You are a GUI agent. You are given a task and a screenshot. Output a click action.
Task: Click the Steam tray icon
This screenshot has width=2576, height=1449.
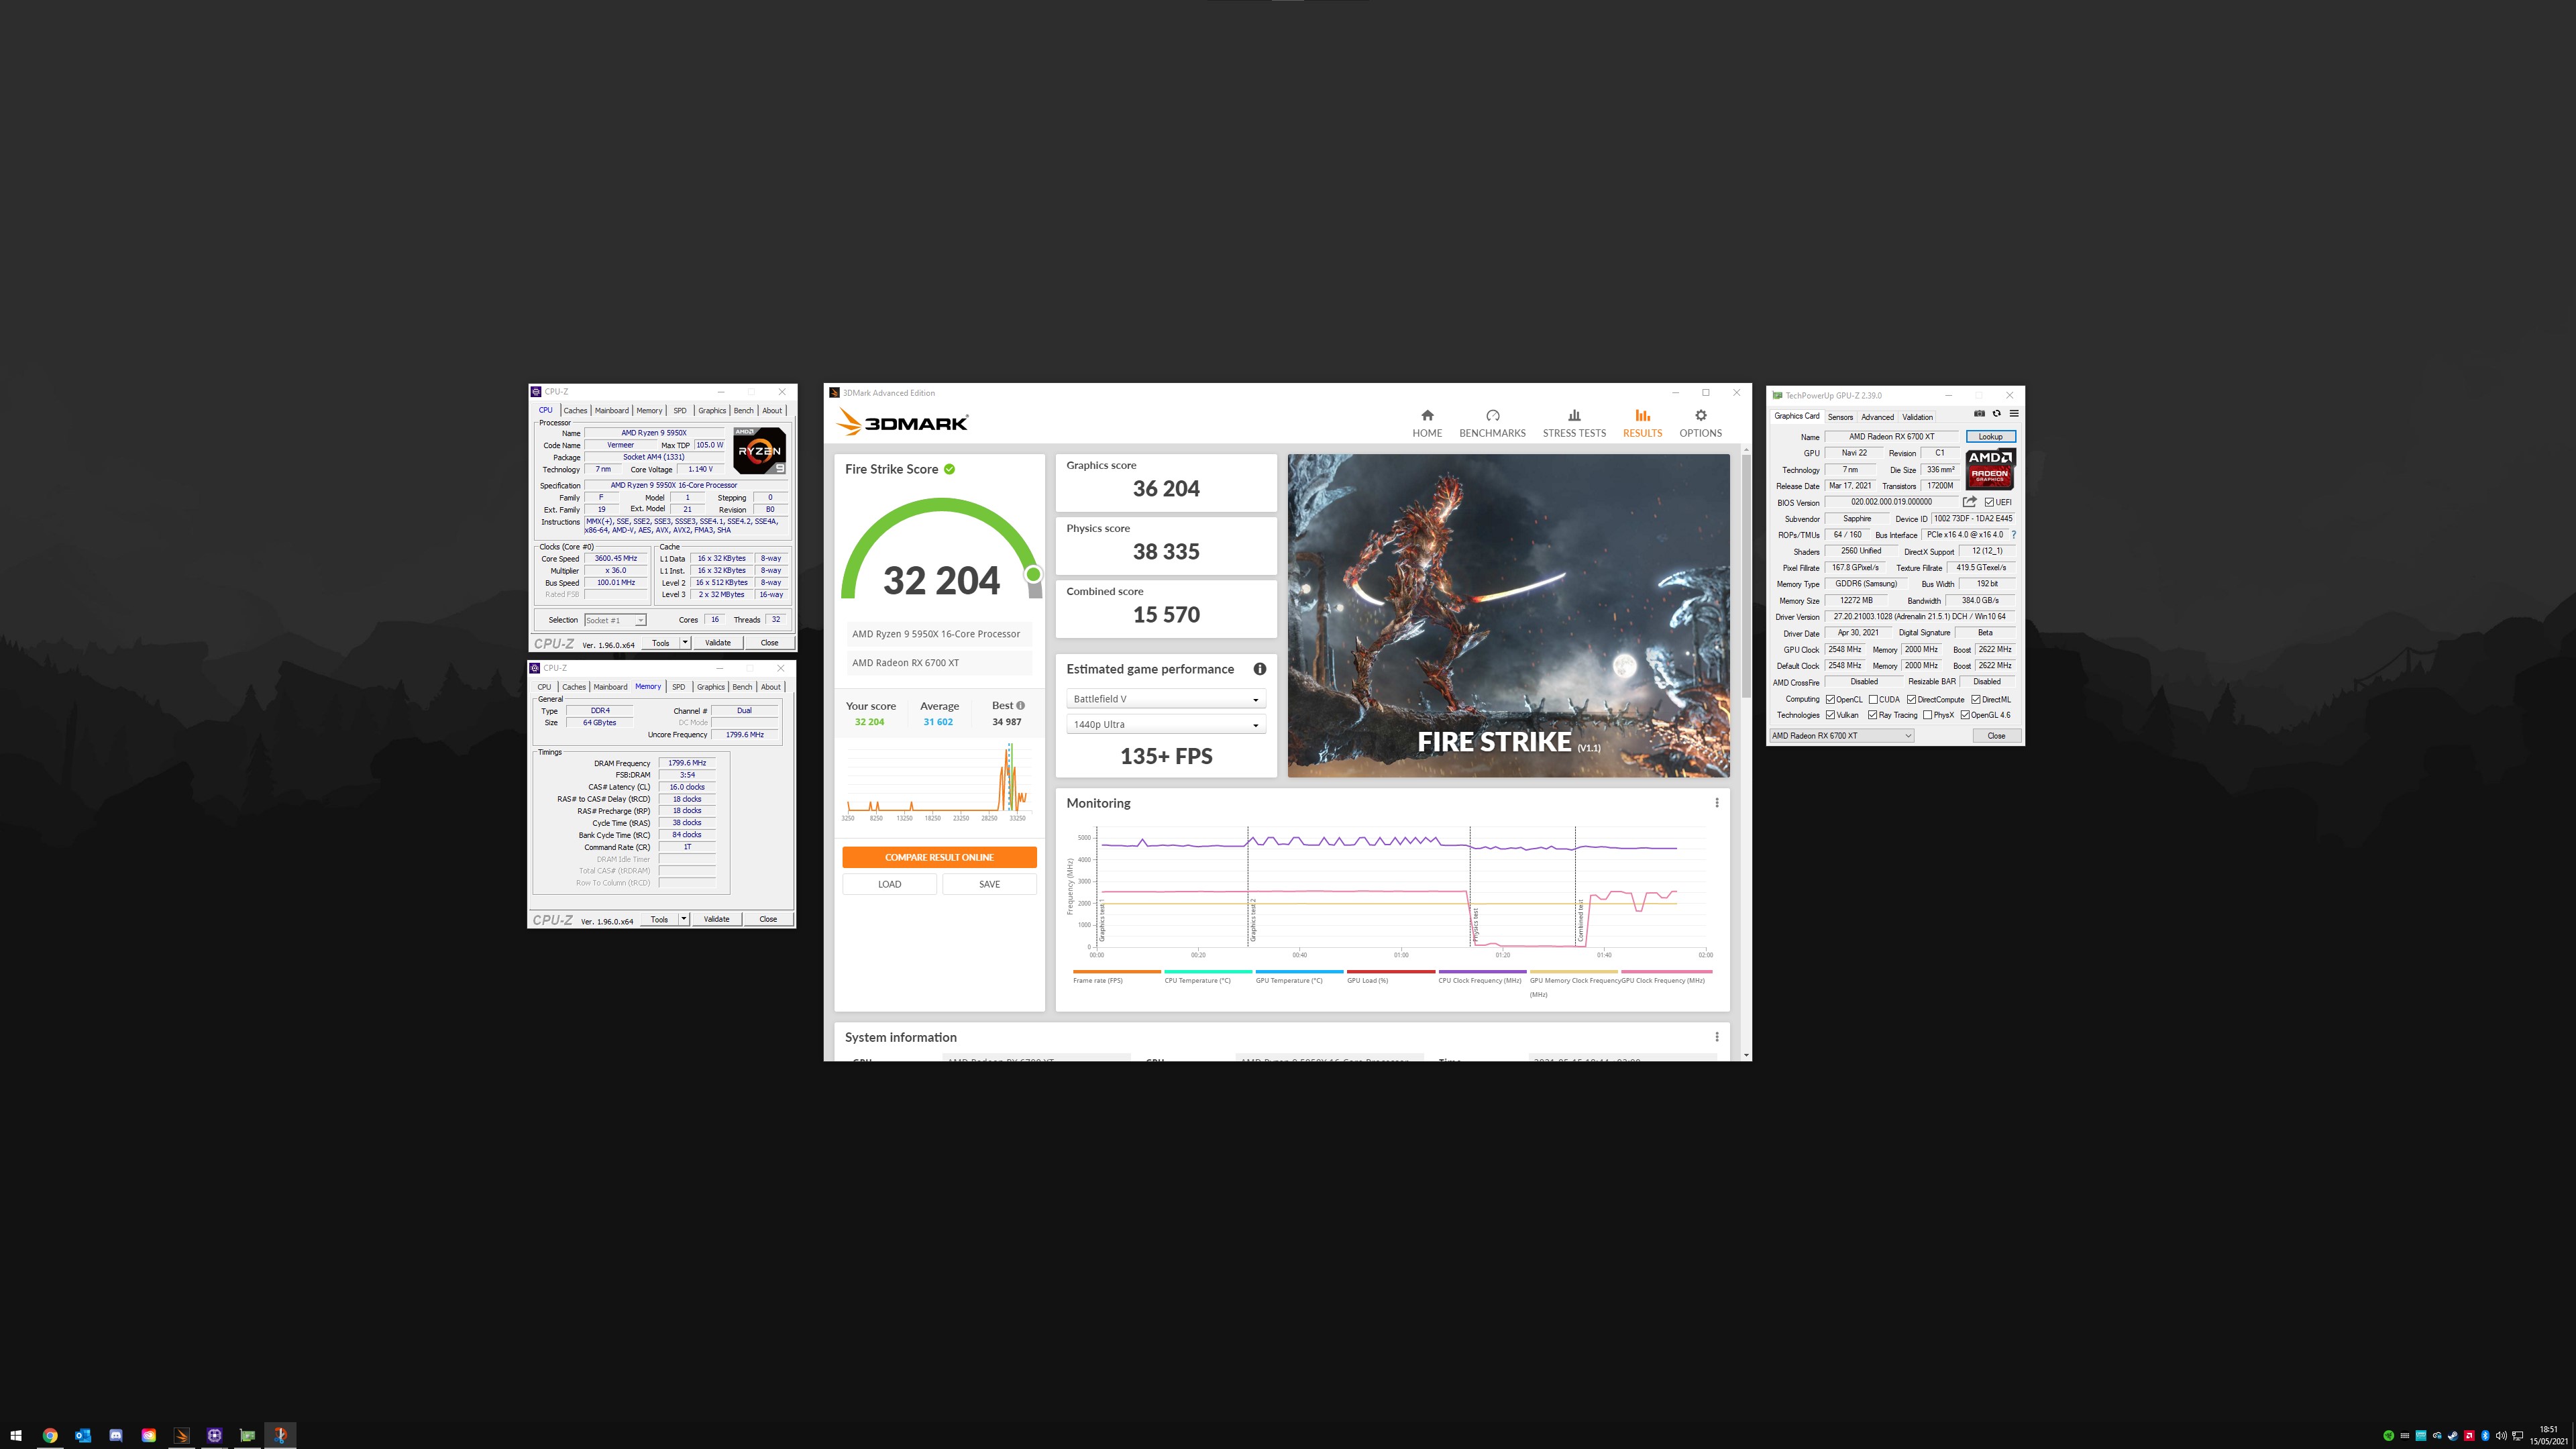pos(2453,1436)
